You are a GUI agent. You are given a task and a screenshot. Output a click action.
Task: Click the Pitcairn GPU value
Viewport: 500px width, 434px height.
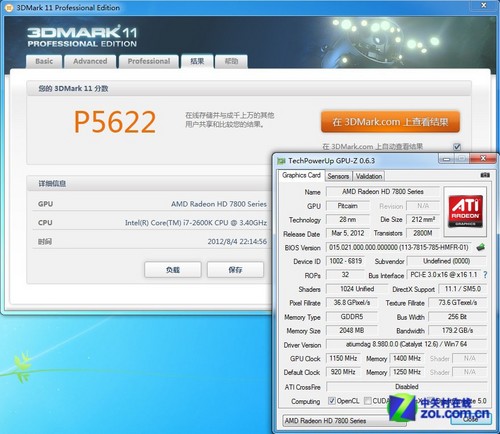(x=348, y=206)
